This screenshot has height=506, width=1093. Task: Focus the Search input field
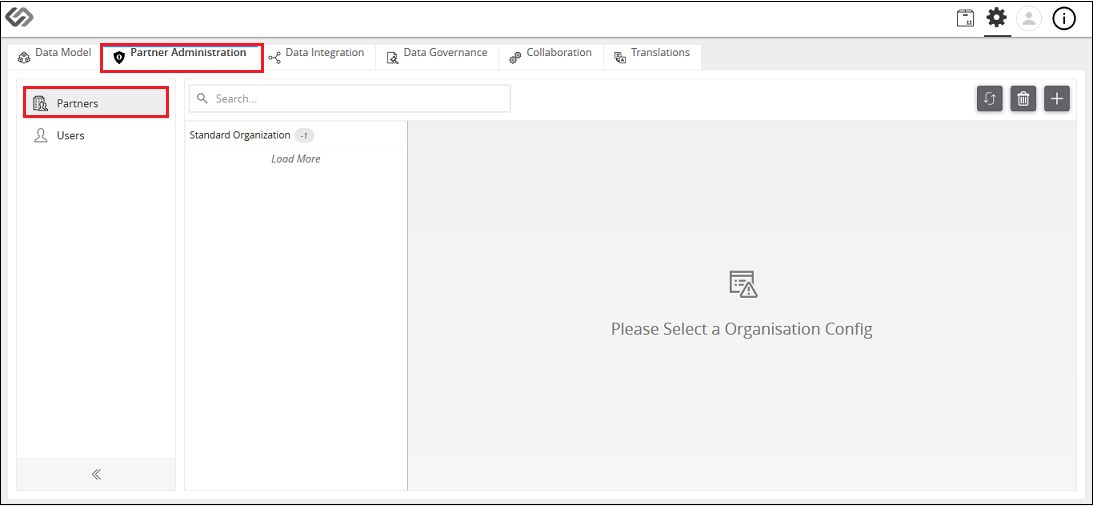350,99
